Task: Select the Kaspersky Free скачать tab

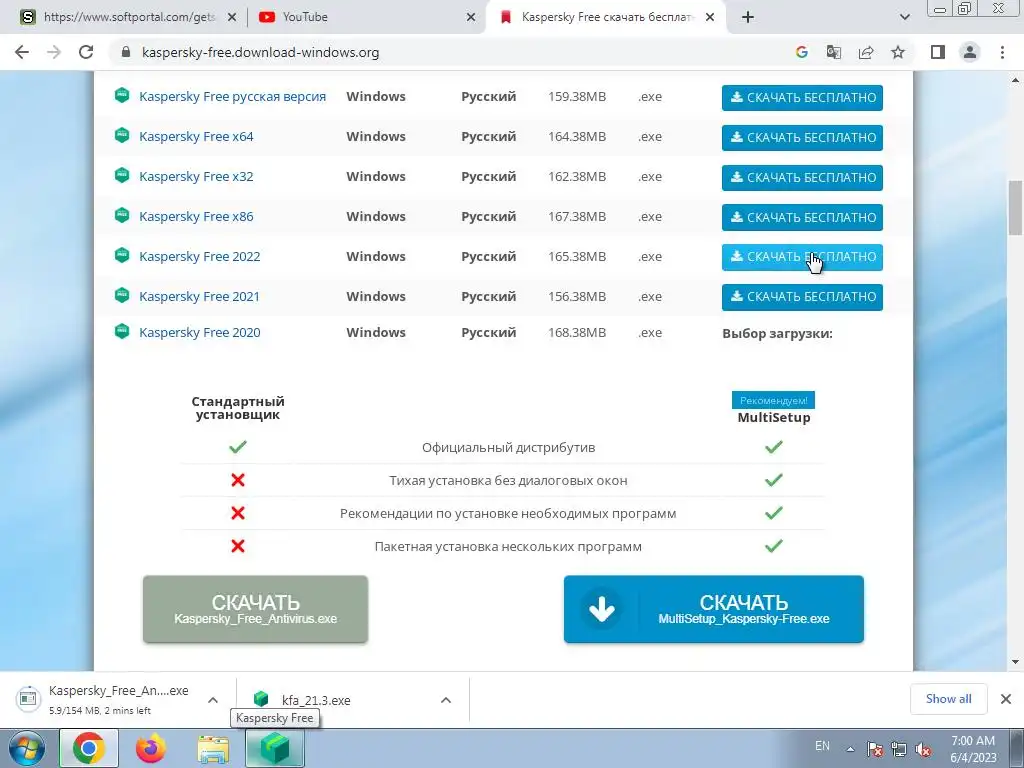Action: pos(606,17)
